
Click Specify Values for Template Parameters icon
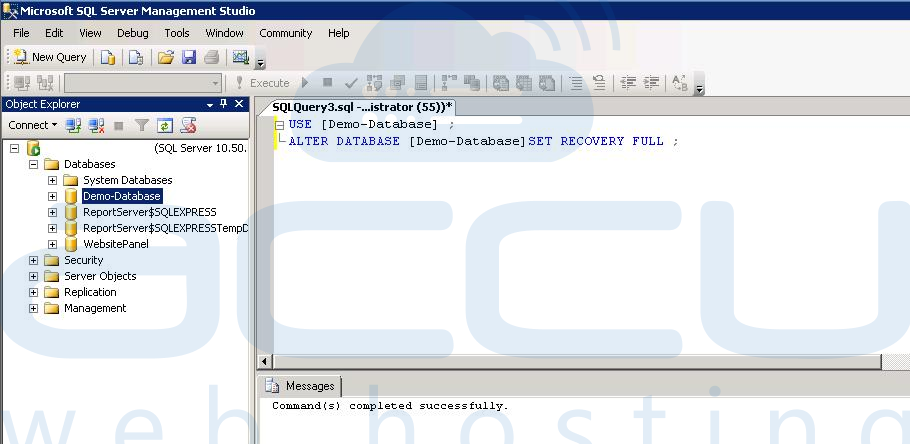pyautogui.click(x=680, y=83)
